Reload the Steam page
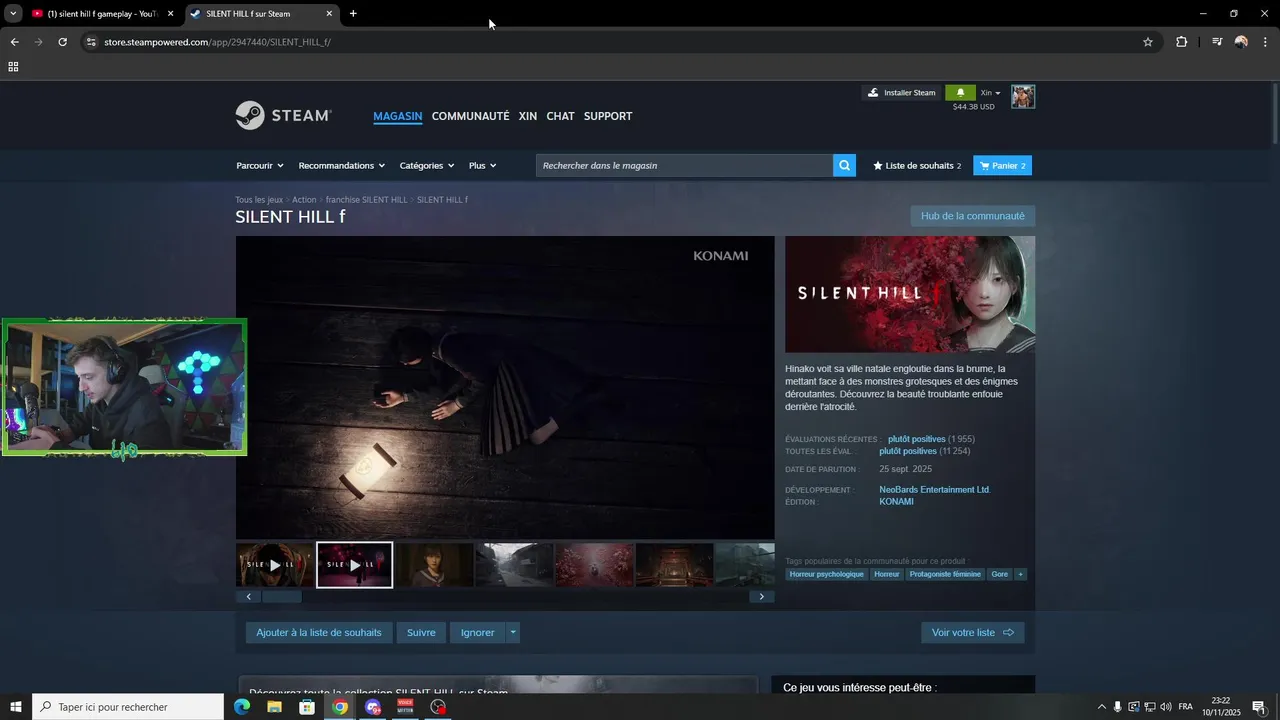1280x720 pixels. 62,42
